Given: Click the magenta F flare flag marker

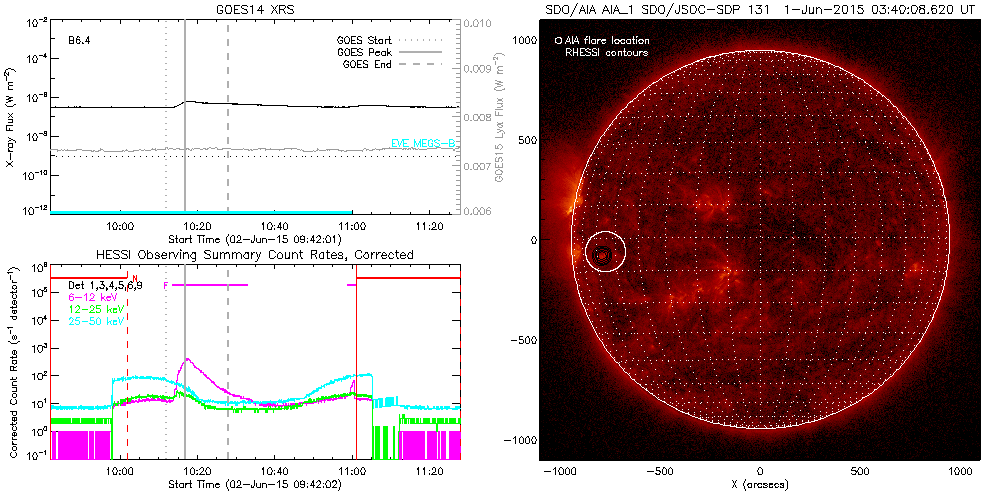Looking at the screenshot, I should (x=165, y=285).
